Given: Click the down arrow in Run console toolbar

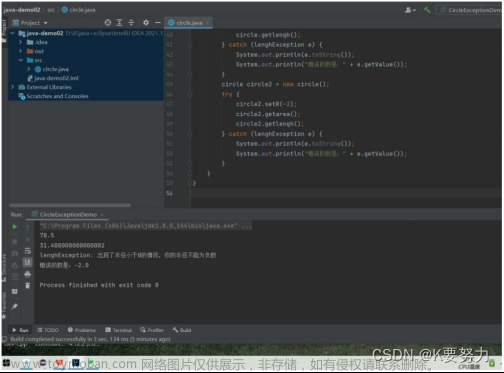Looking at the screenshot, I should click(28, 239).
